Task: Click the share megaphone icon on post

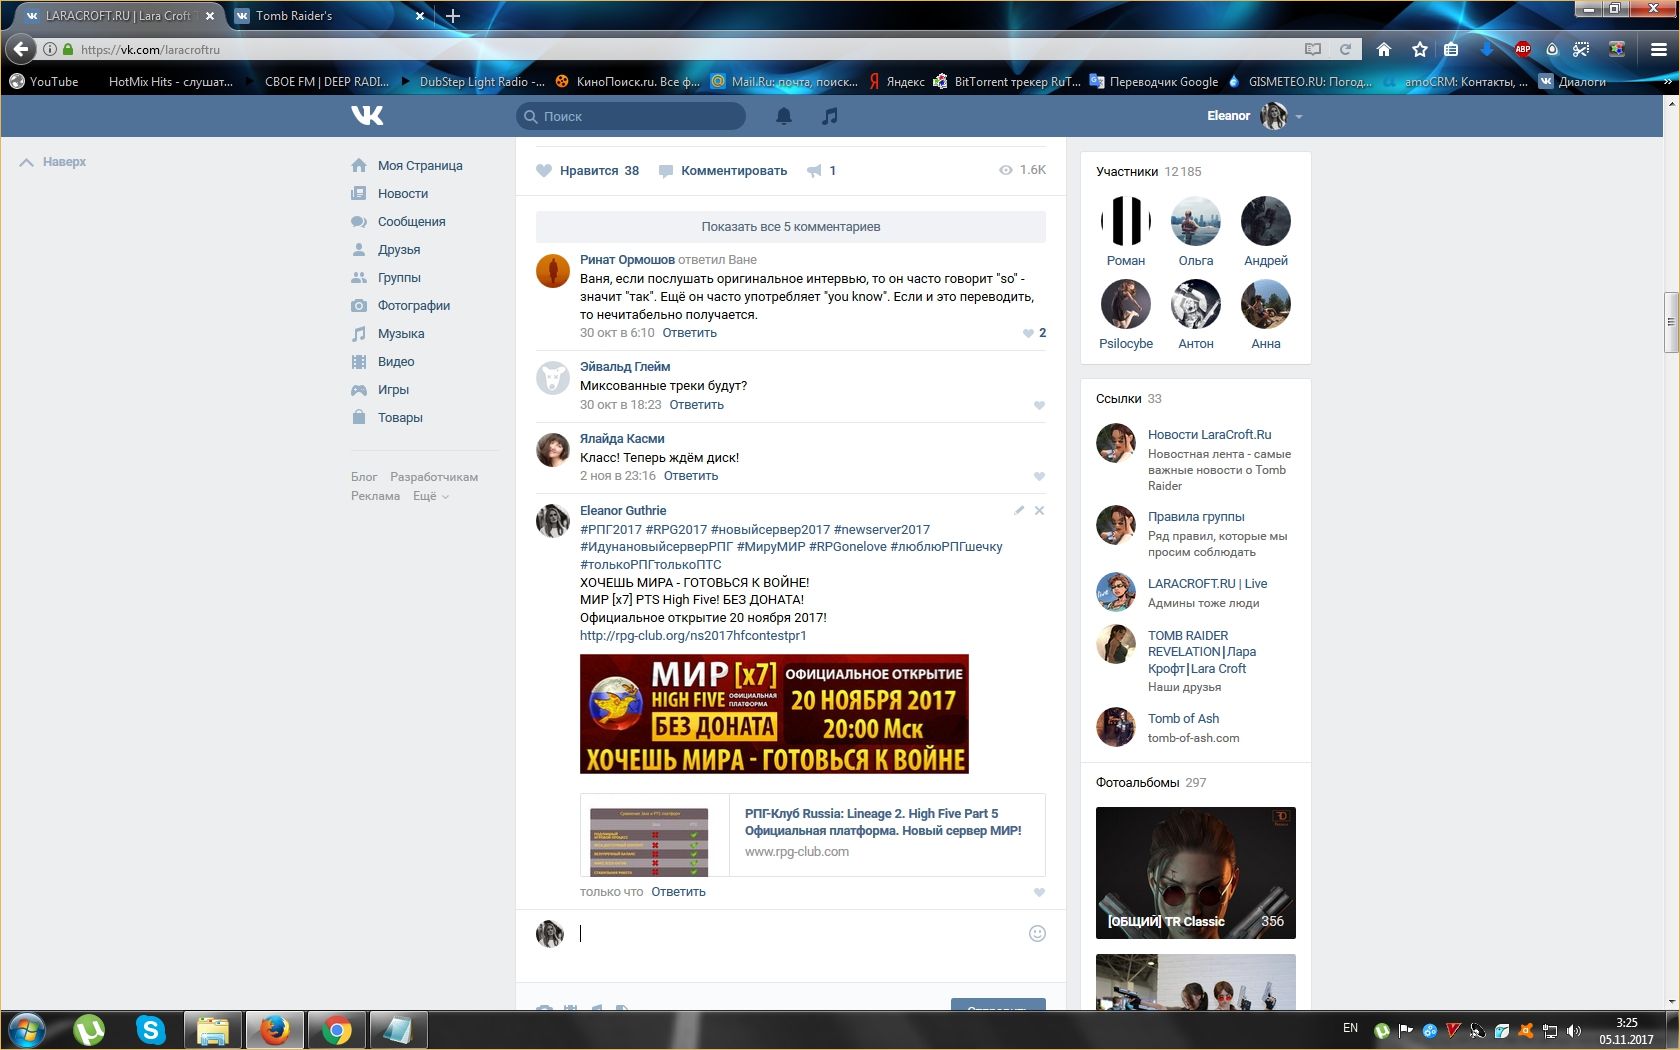Action: pos(815,171)
